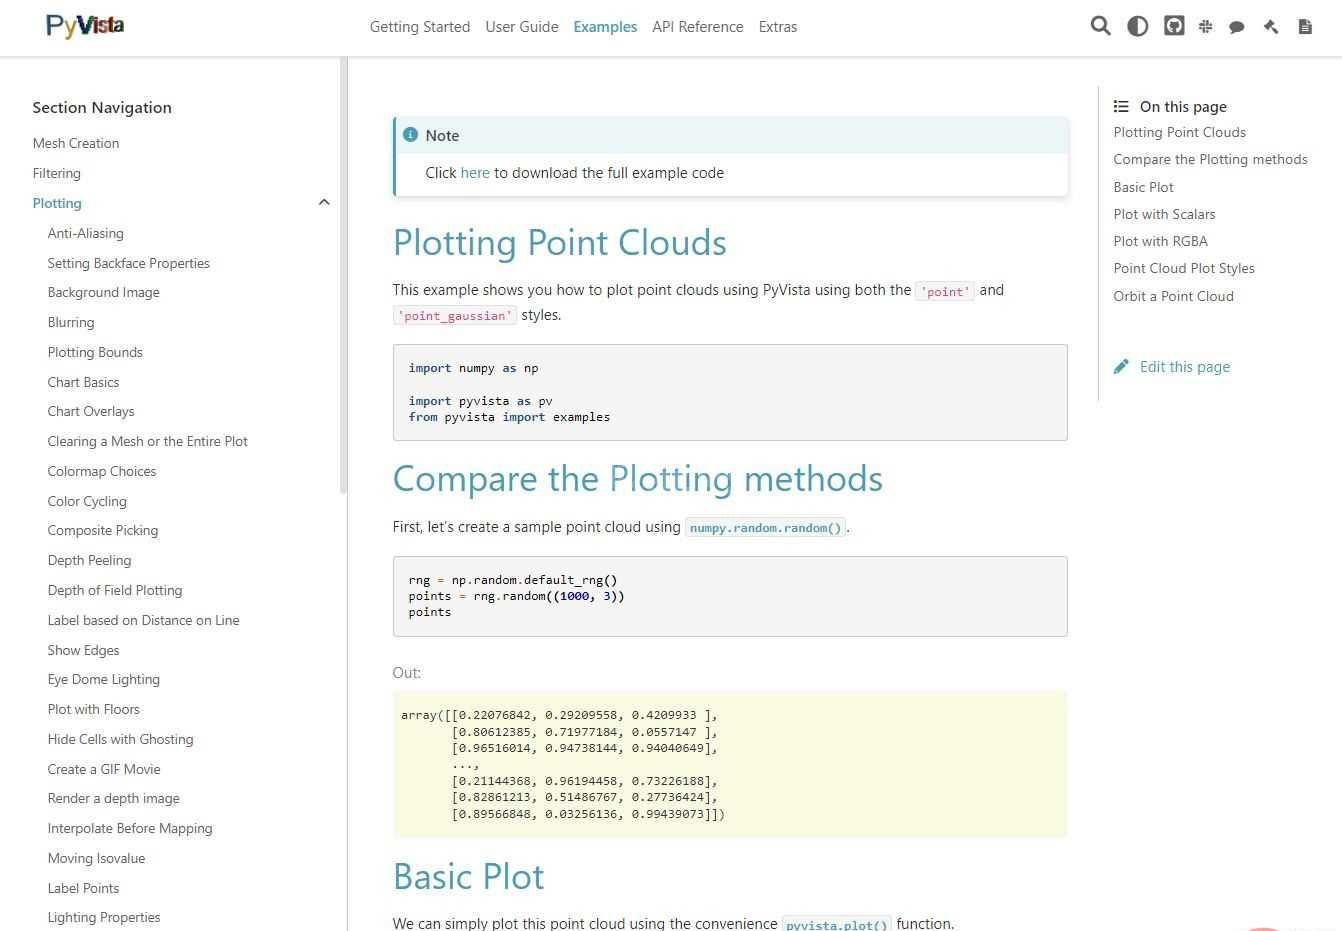Open the Plot with Floors example
The height and width of the screenshot is (931, 1342).
pos(94,709)
